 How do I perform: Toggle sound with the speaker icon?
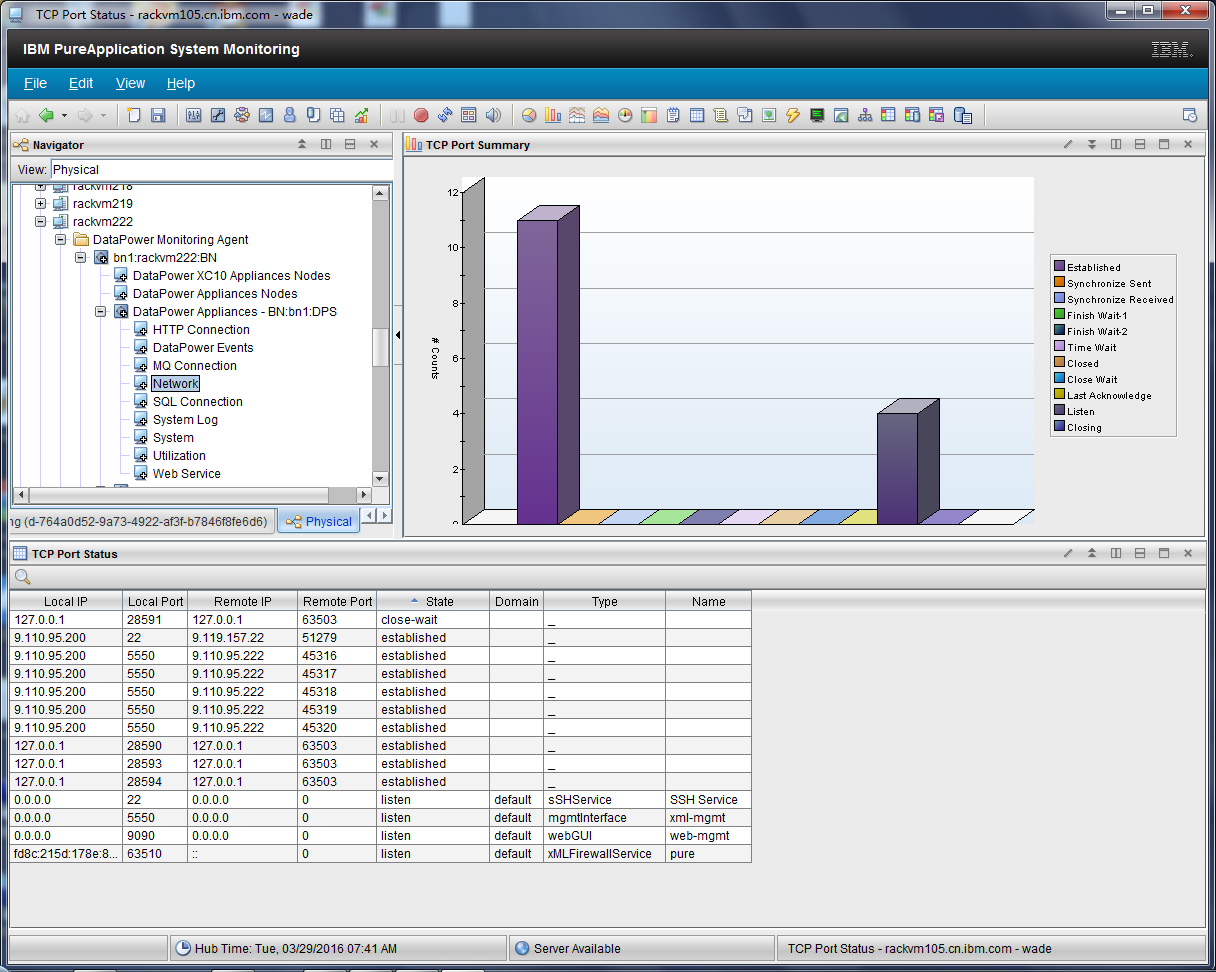pos(493,115)
